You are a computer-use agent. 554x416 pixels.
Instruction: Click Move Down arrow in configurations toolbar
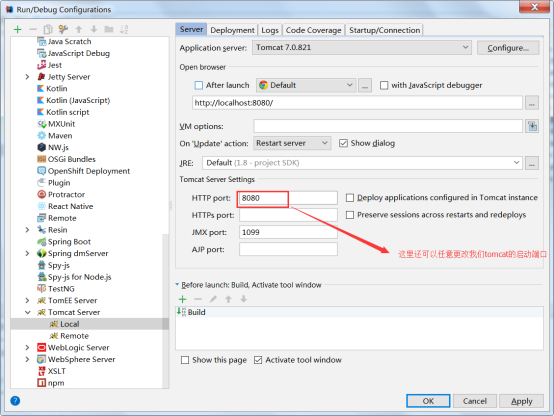(94, 29)
